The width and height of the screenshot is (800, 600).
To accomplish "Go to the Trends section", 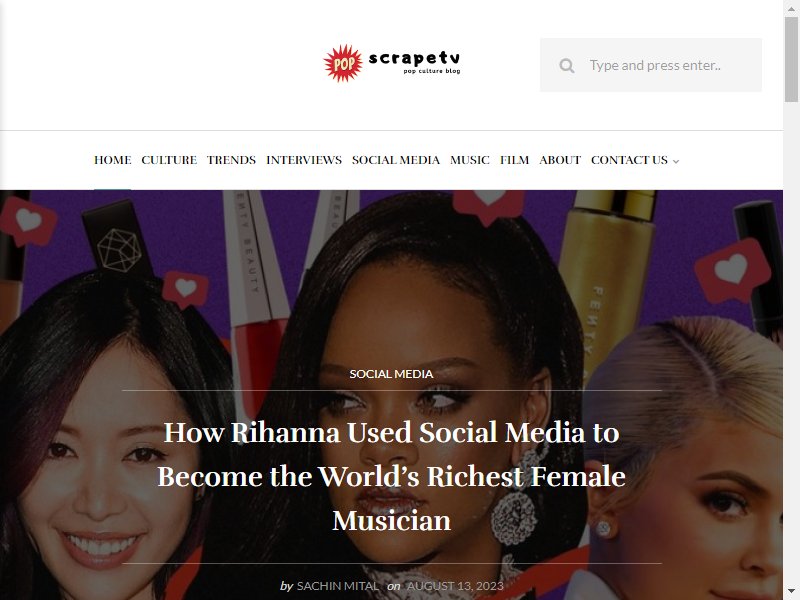I will [x=231, y=160].
